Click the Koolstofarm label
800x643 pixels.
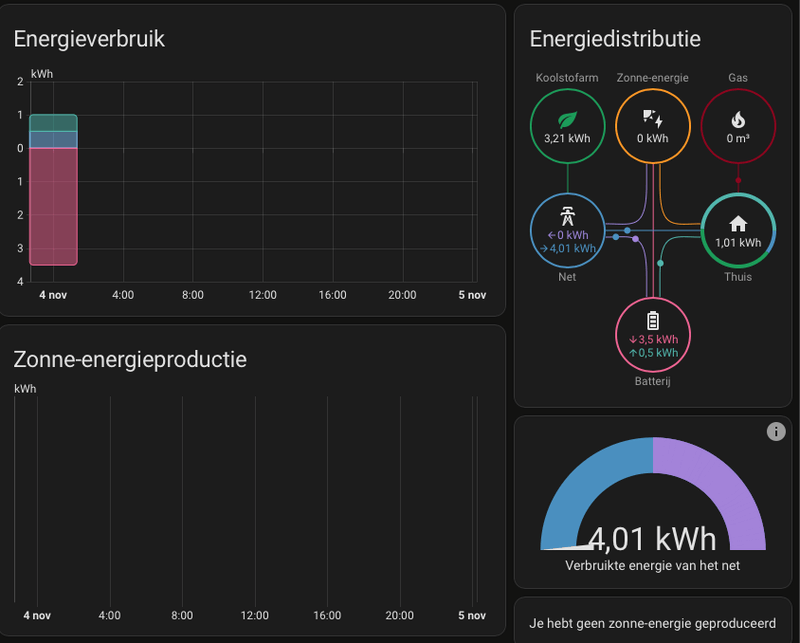coord(567,78)
